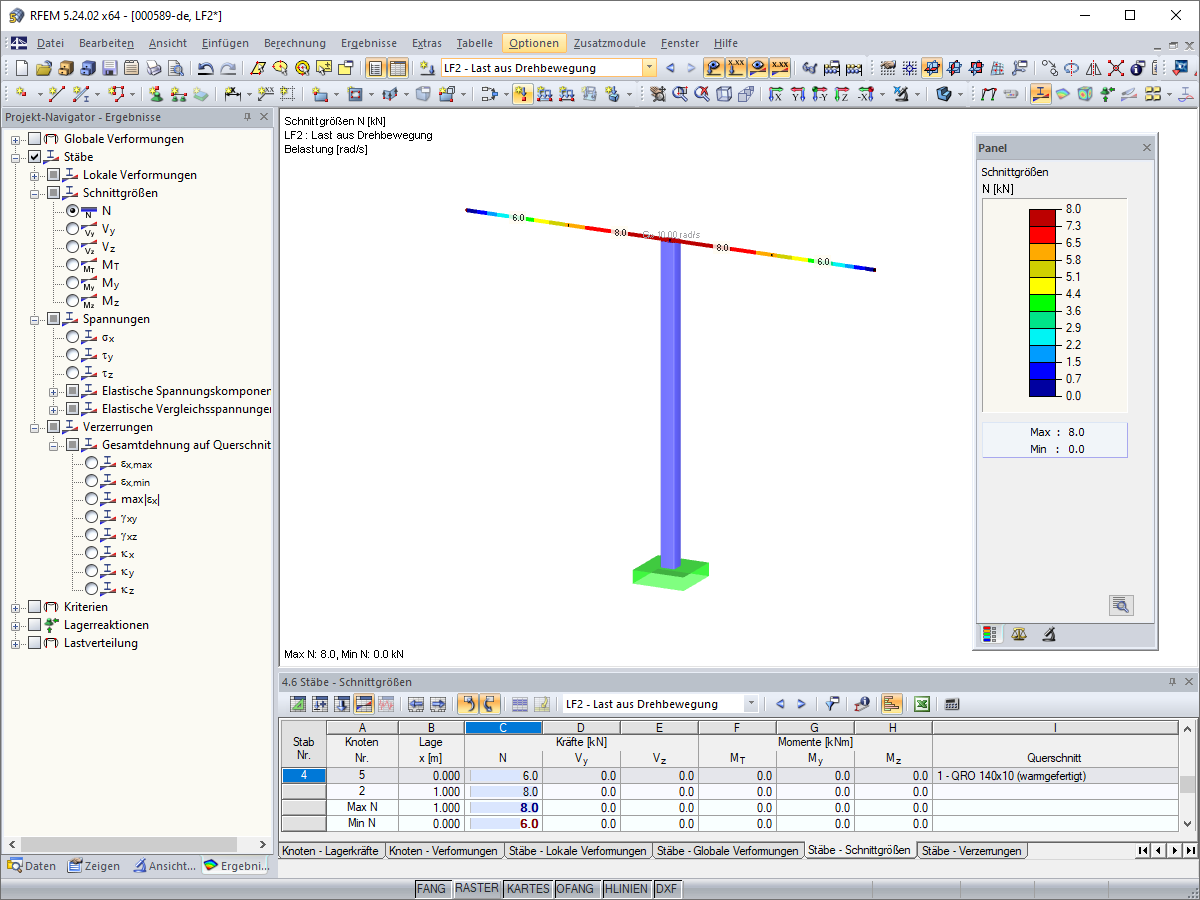1200x900 pixels.
Task: Click the magnifier button in the Panel
Action: 1121,605
